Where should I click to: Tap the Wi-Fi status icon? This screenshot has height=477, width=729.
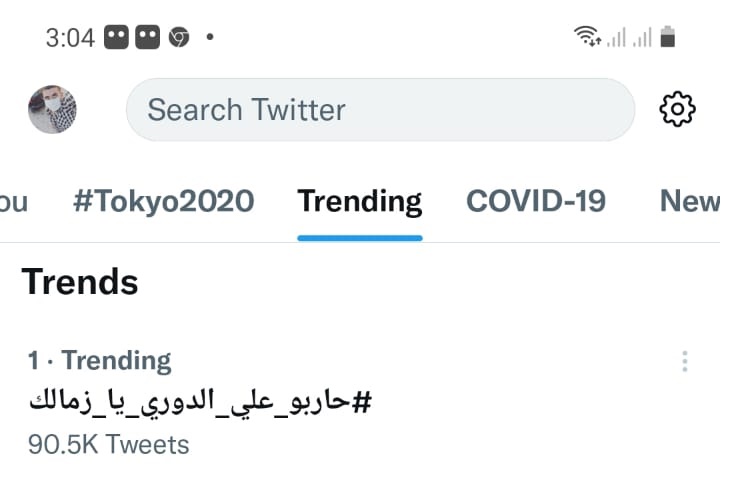pos(587,36)
